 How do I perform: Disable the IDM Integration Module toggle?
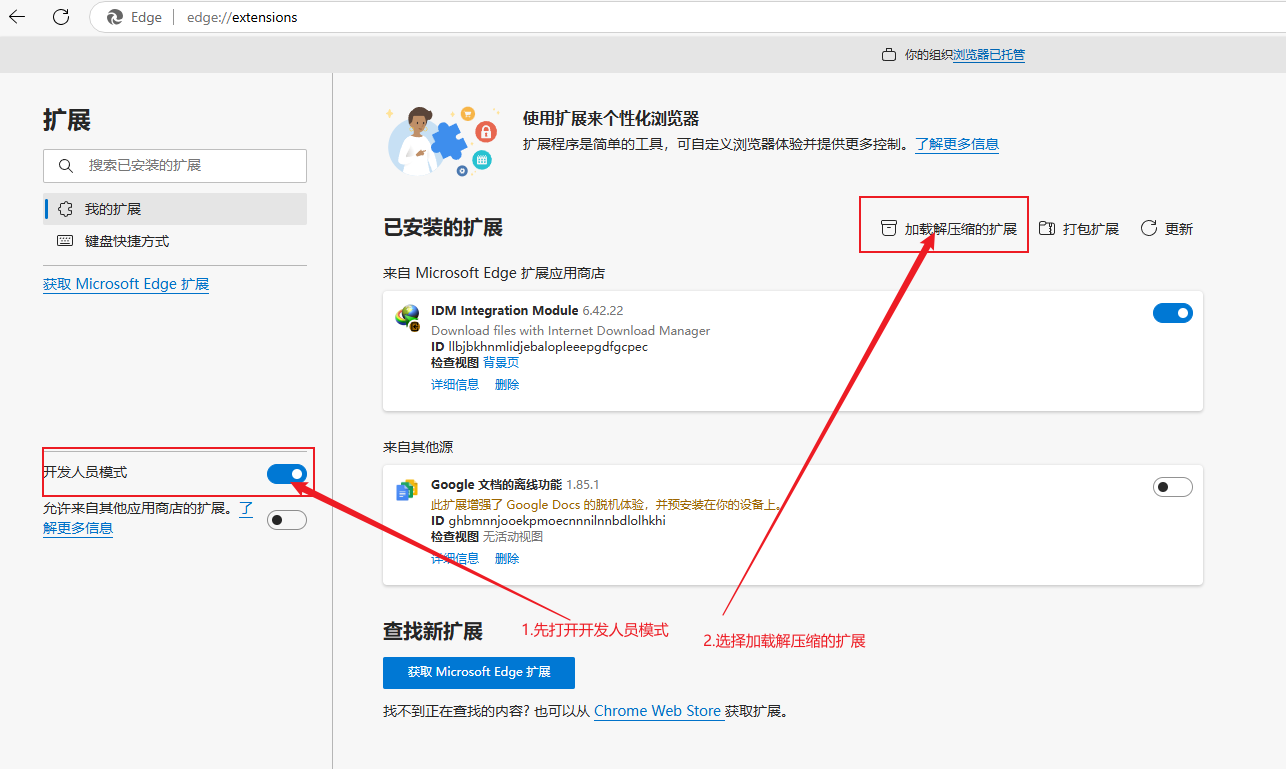(x=1172, y=313)
